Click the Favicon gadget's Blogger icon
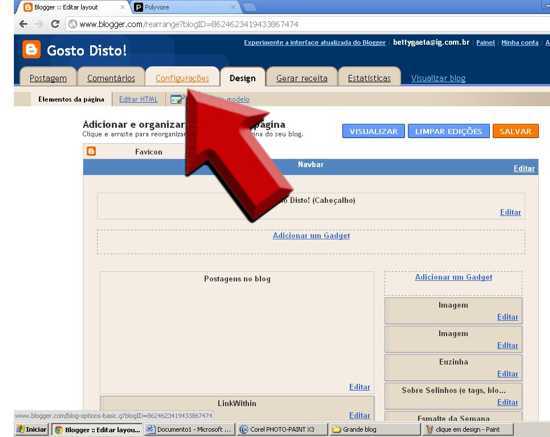The width and height of the screenshot is (550, 437). (91, 151)
